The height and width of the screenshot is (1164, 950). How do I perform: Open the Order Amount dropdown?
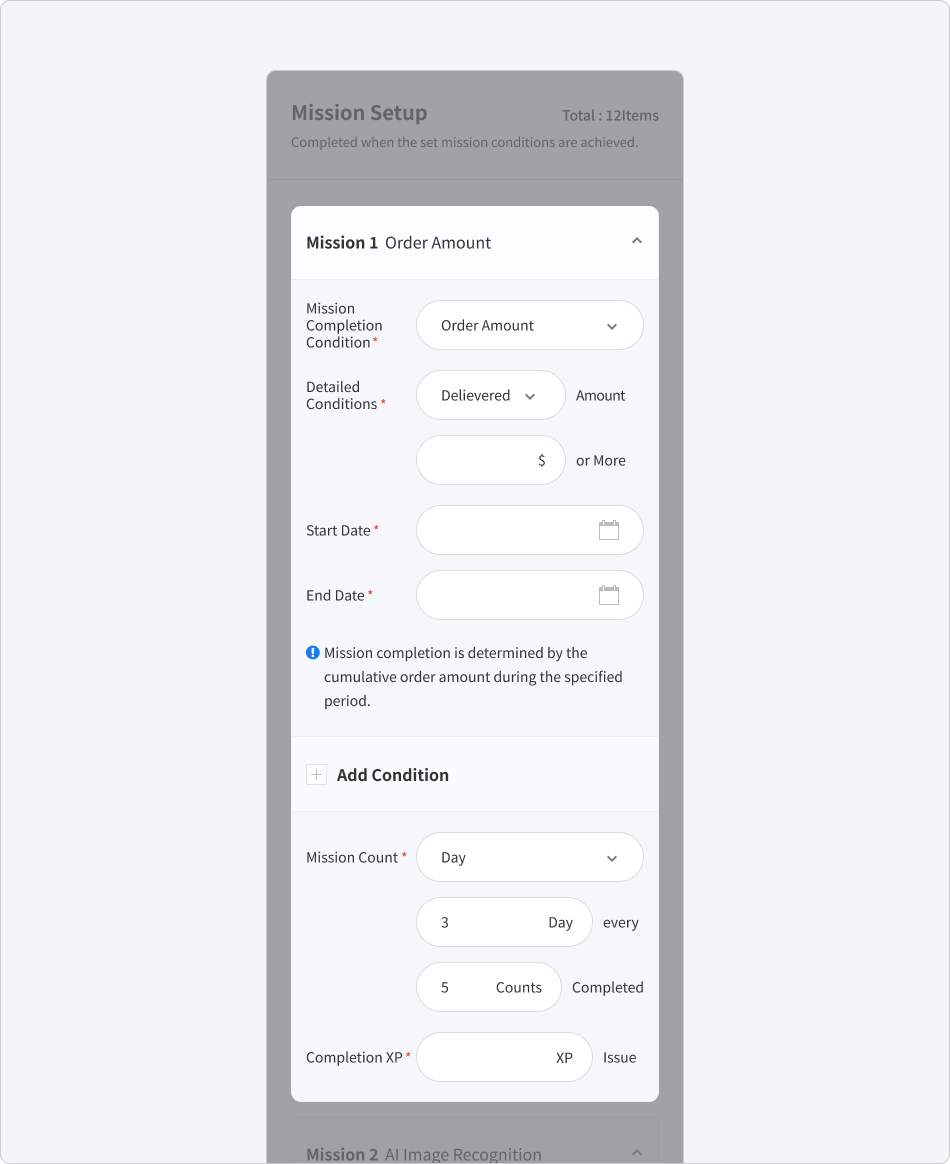point(530,325)
